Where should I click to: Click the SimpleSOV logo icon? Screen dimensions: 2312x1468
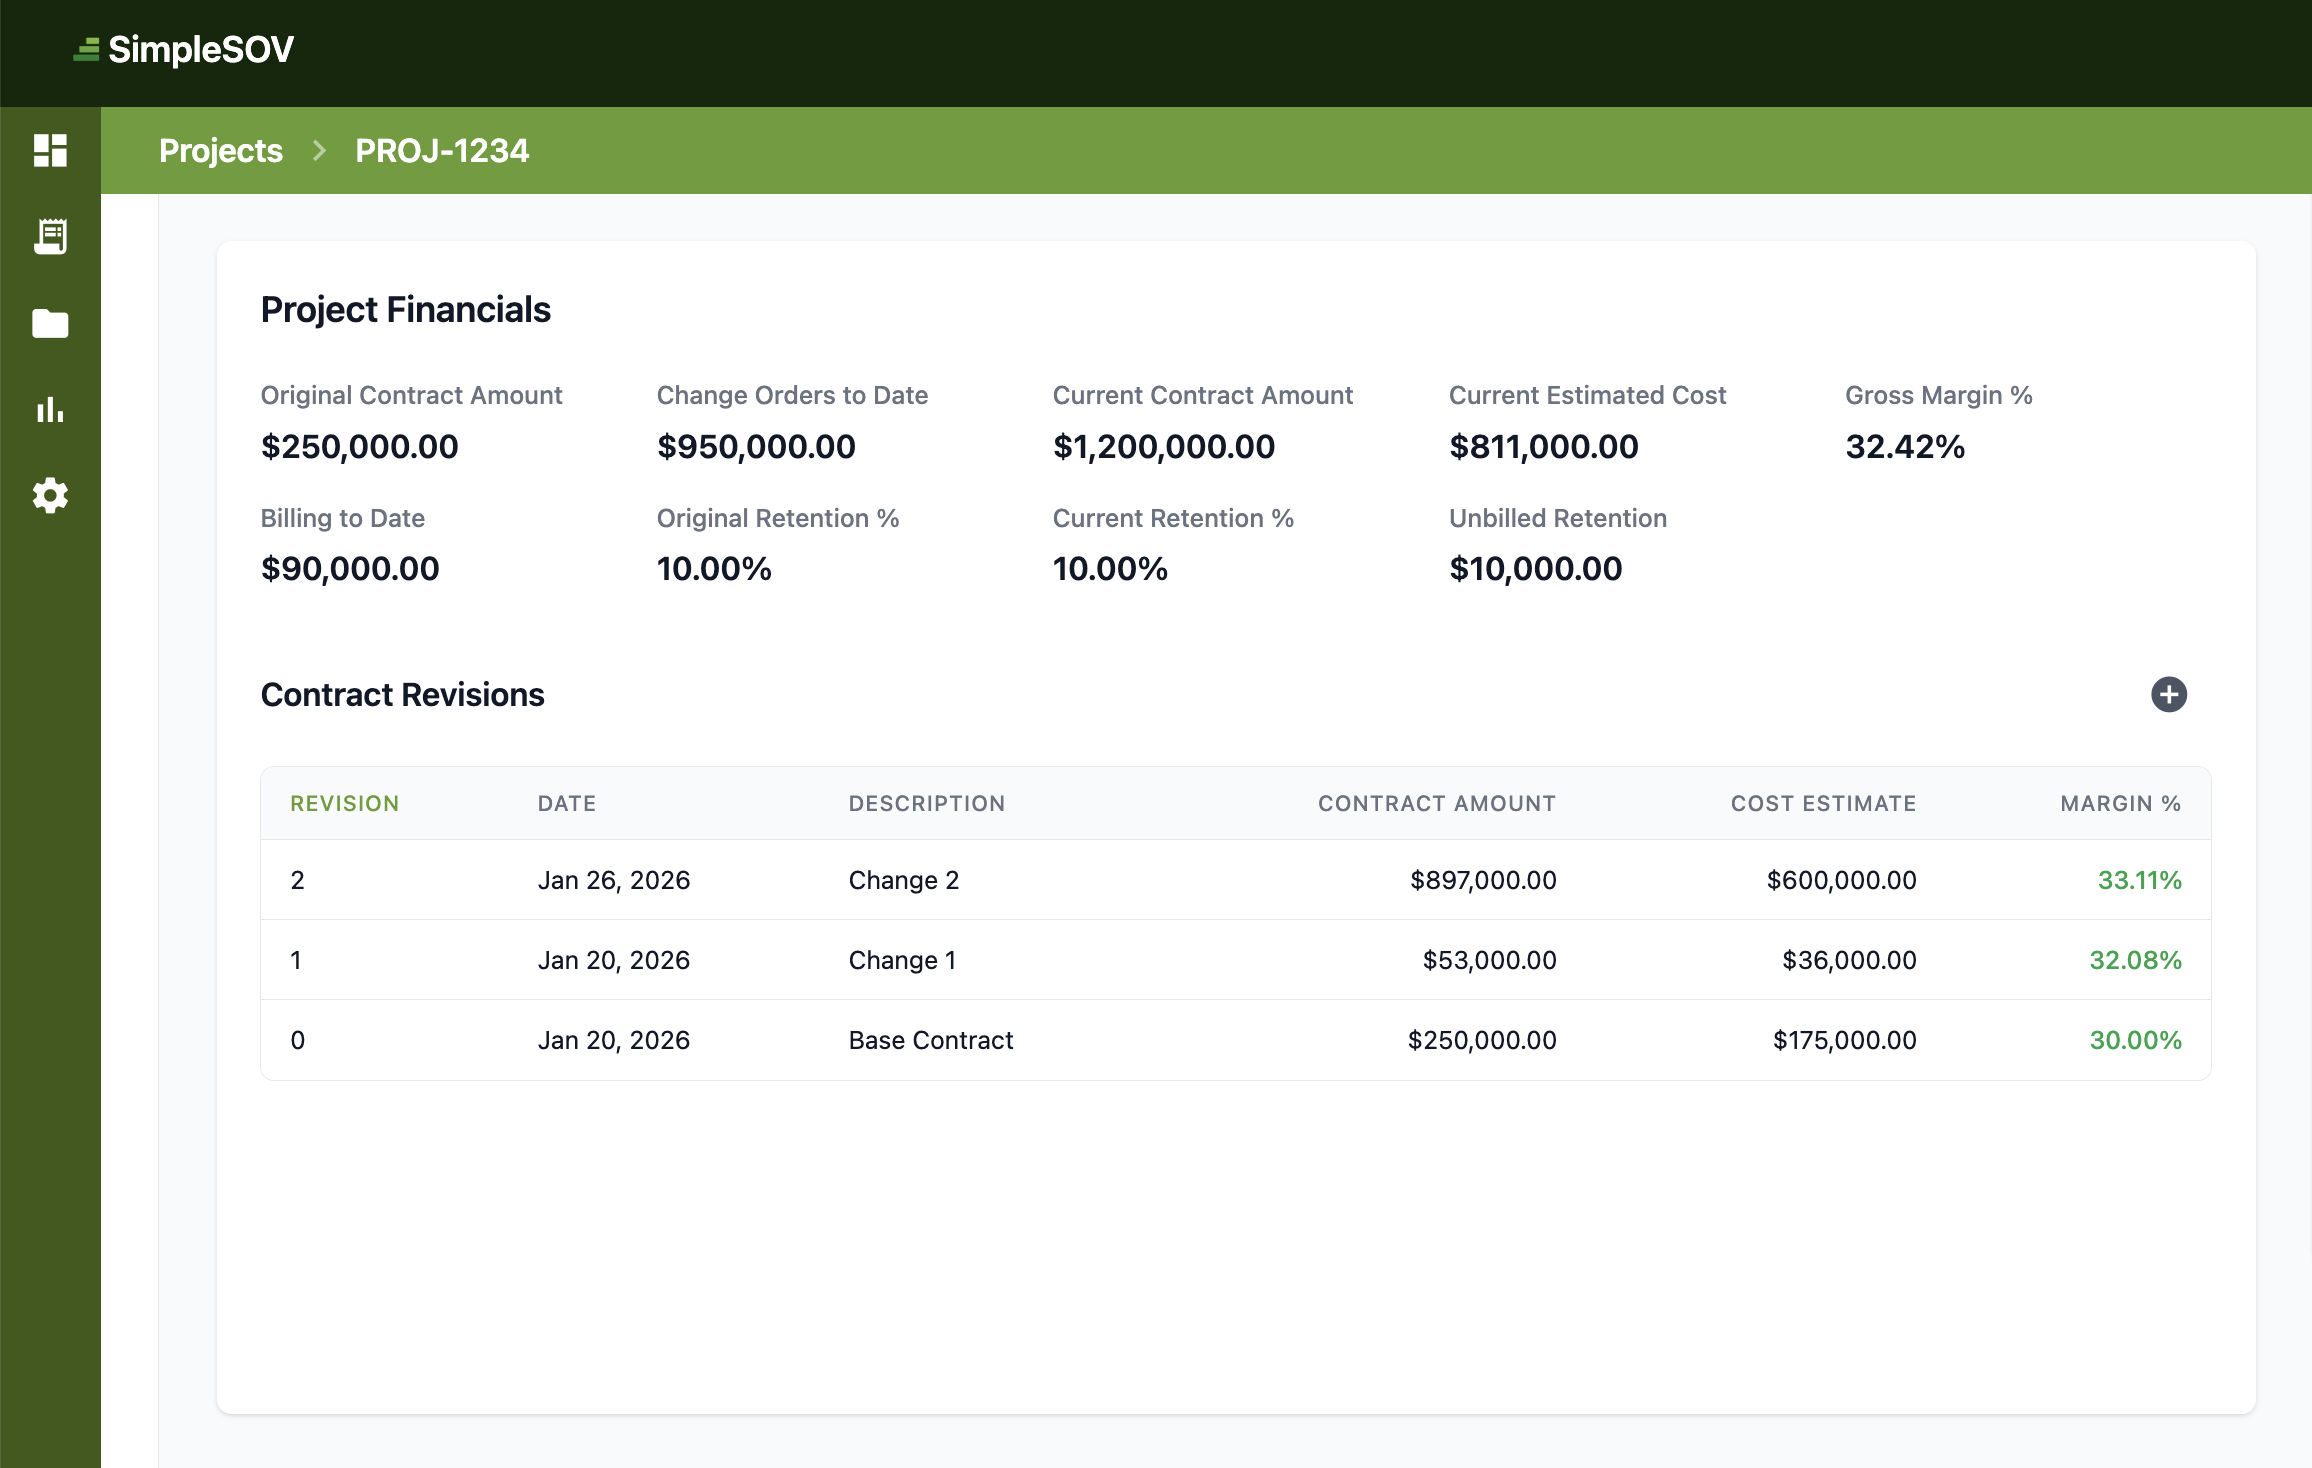[85, 48]
